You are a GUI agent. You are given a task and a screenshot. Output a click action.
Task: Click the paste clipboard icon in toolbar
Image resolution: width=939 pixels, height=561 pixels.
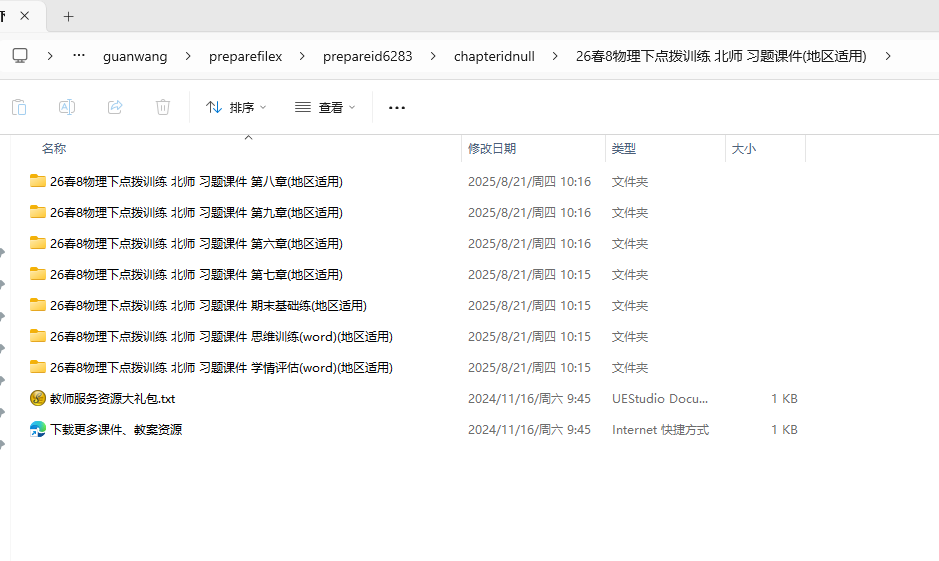point(19,107)
